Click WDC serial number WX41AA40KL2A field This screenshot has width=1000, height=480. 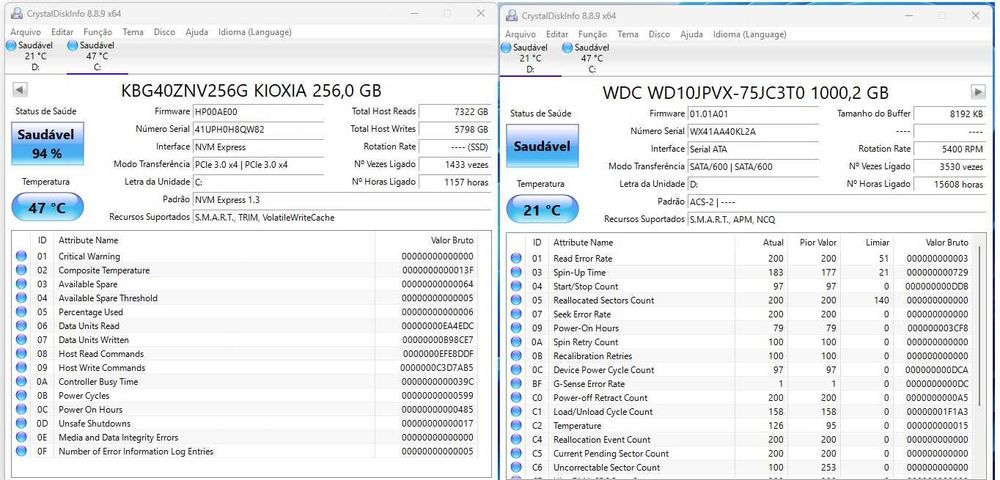tap(753, 131)
